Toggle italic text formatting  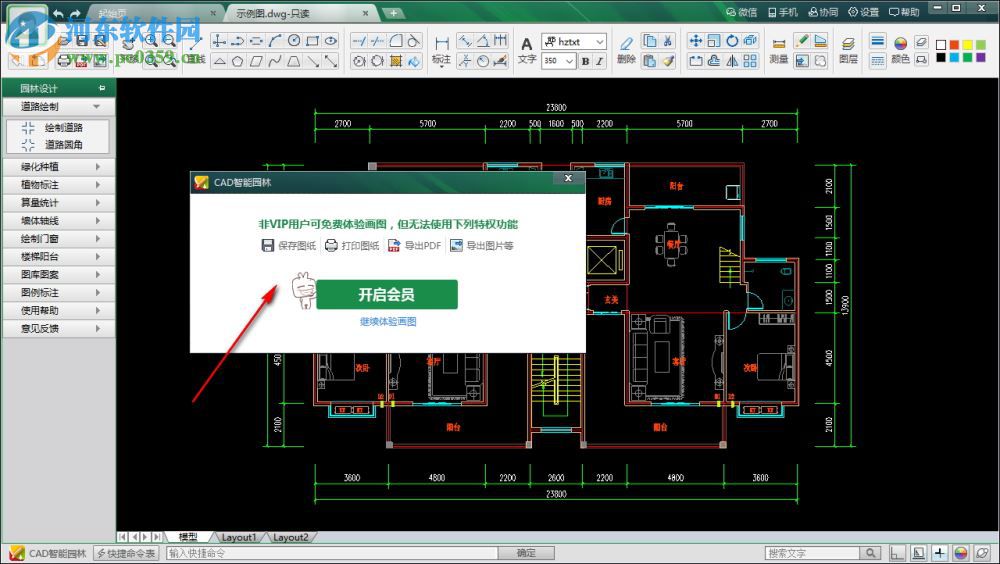point(599,61)
